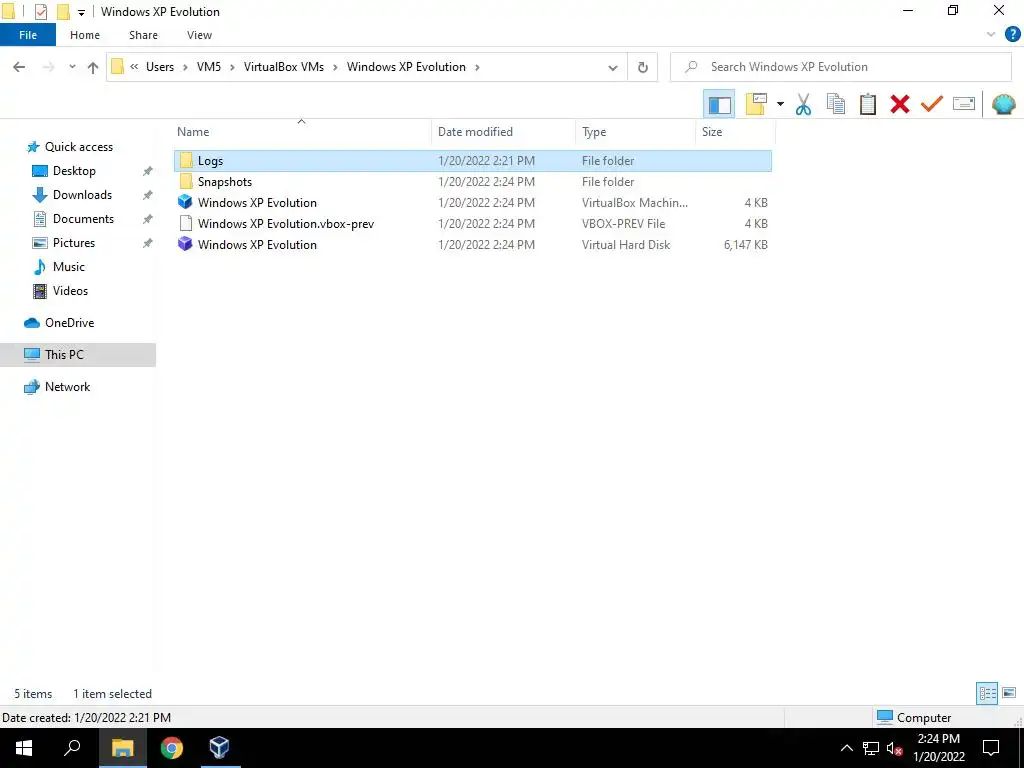This screenshot has height=768, width=1024.
Task: Click the rename toolbar icon
Action: (x=963, y=104)
